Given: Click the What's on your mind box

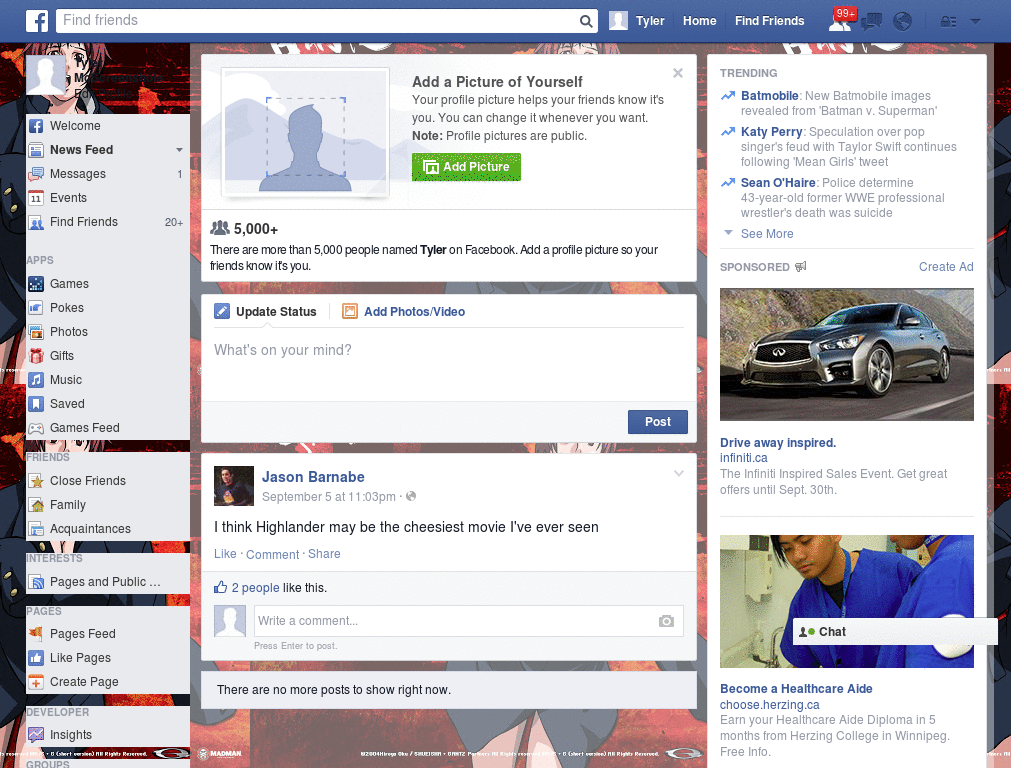Looking at the screenshot, I should tap(449, 362).
